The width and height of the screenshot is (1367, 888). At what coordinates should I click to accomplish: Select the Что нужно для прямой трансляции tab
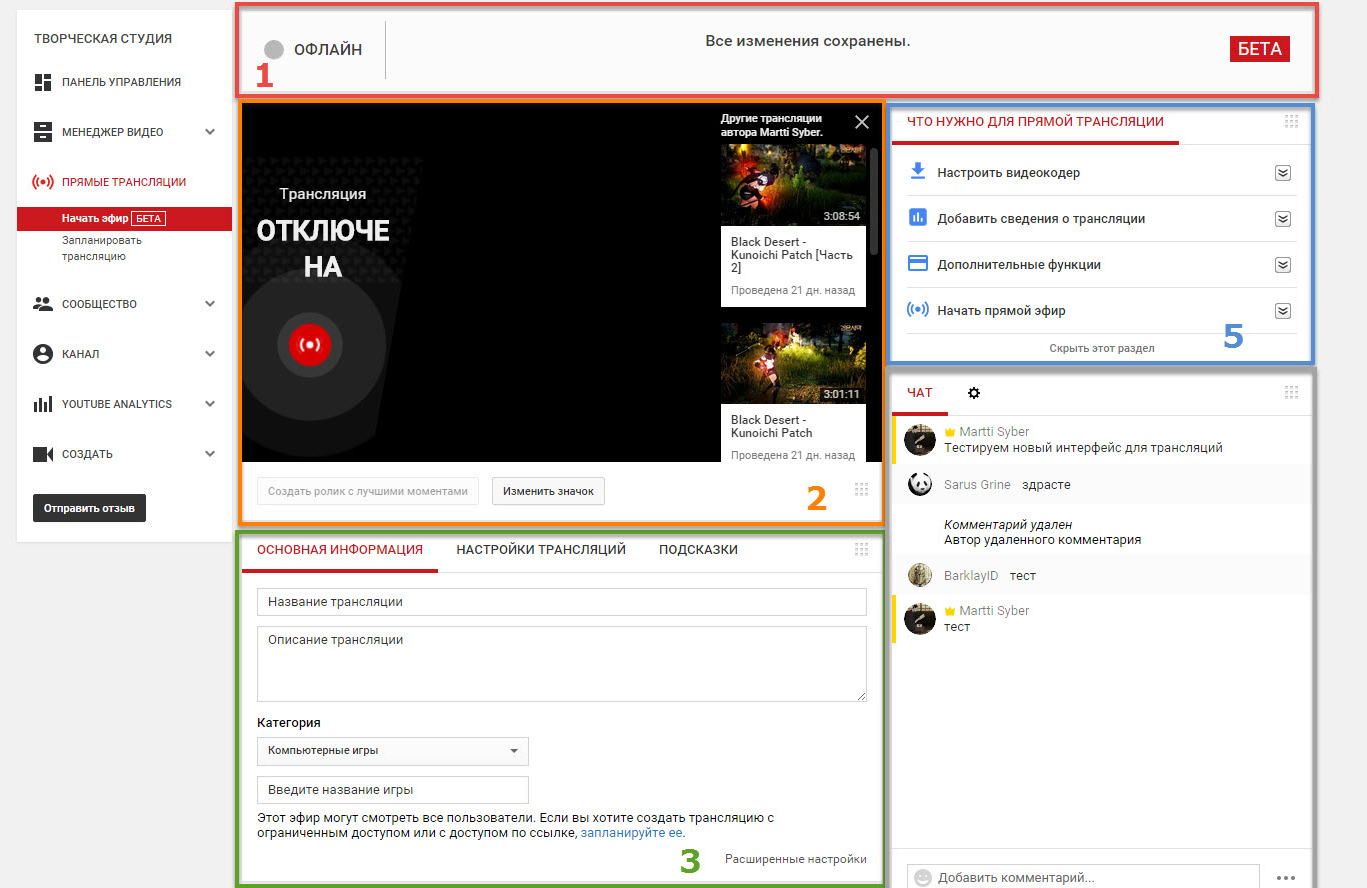click(x=1035, y=122)
